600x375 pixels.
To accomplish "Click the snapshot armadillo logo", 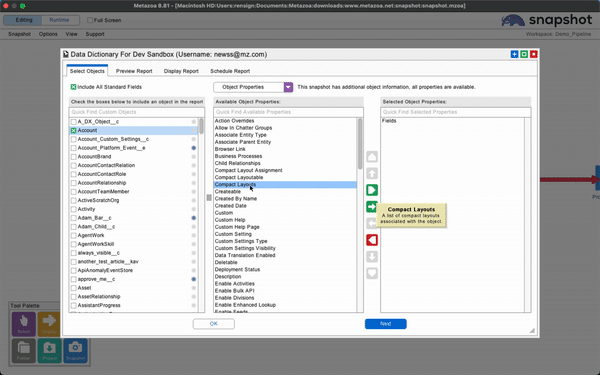I will pos(513,20).
